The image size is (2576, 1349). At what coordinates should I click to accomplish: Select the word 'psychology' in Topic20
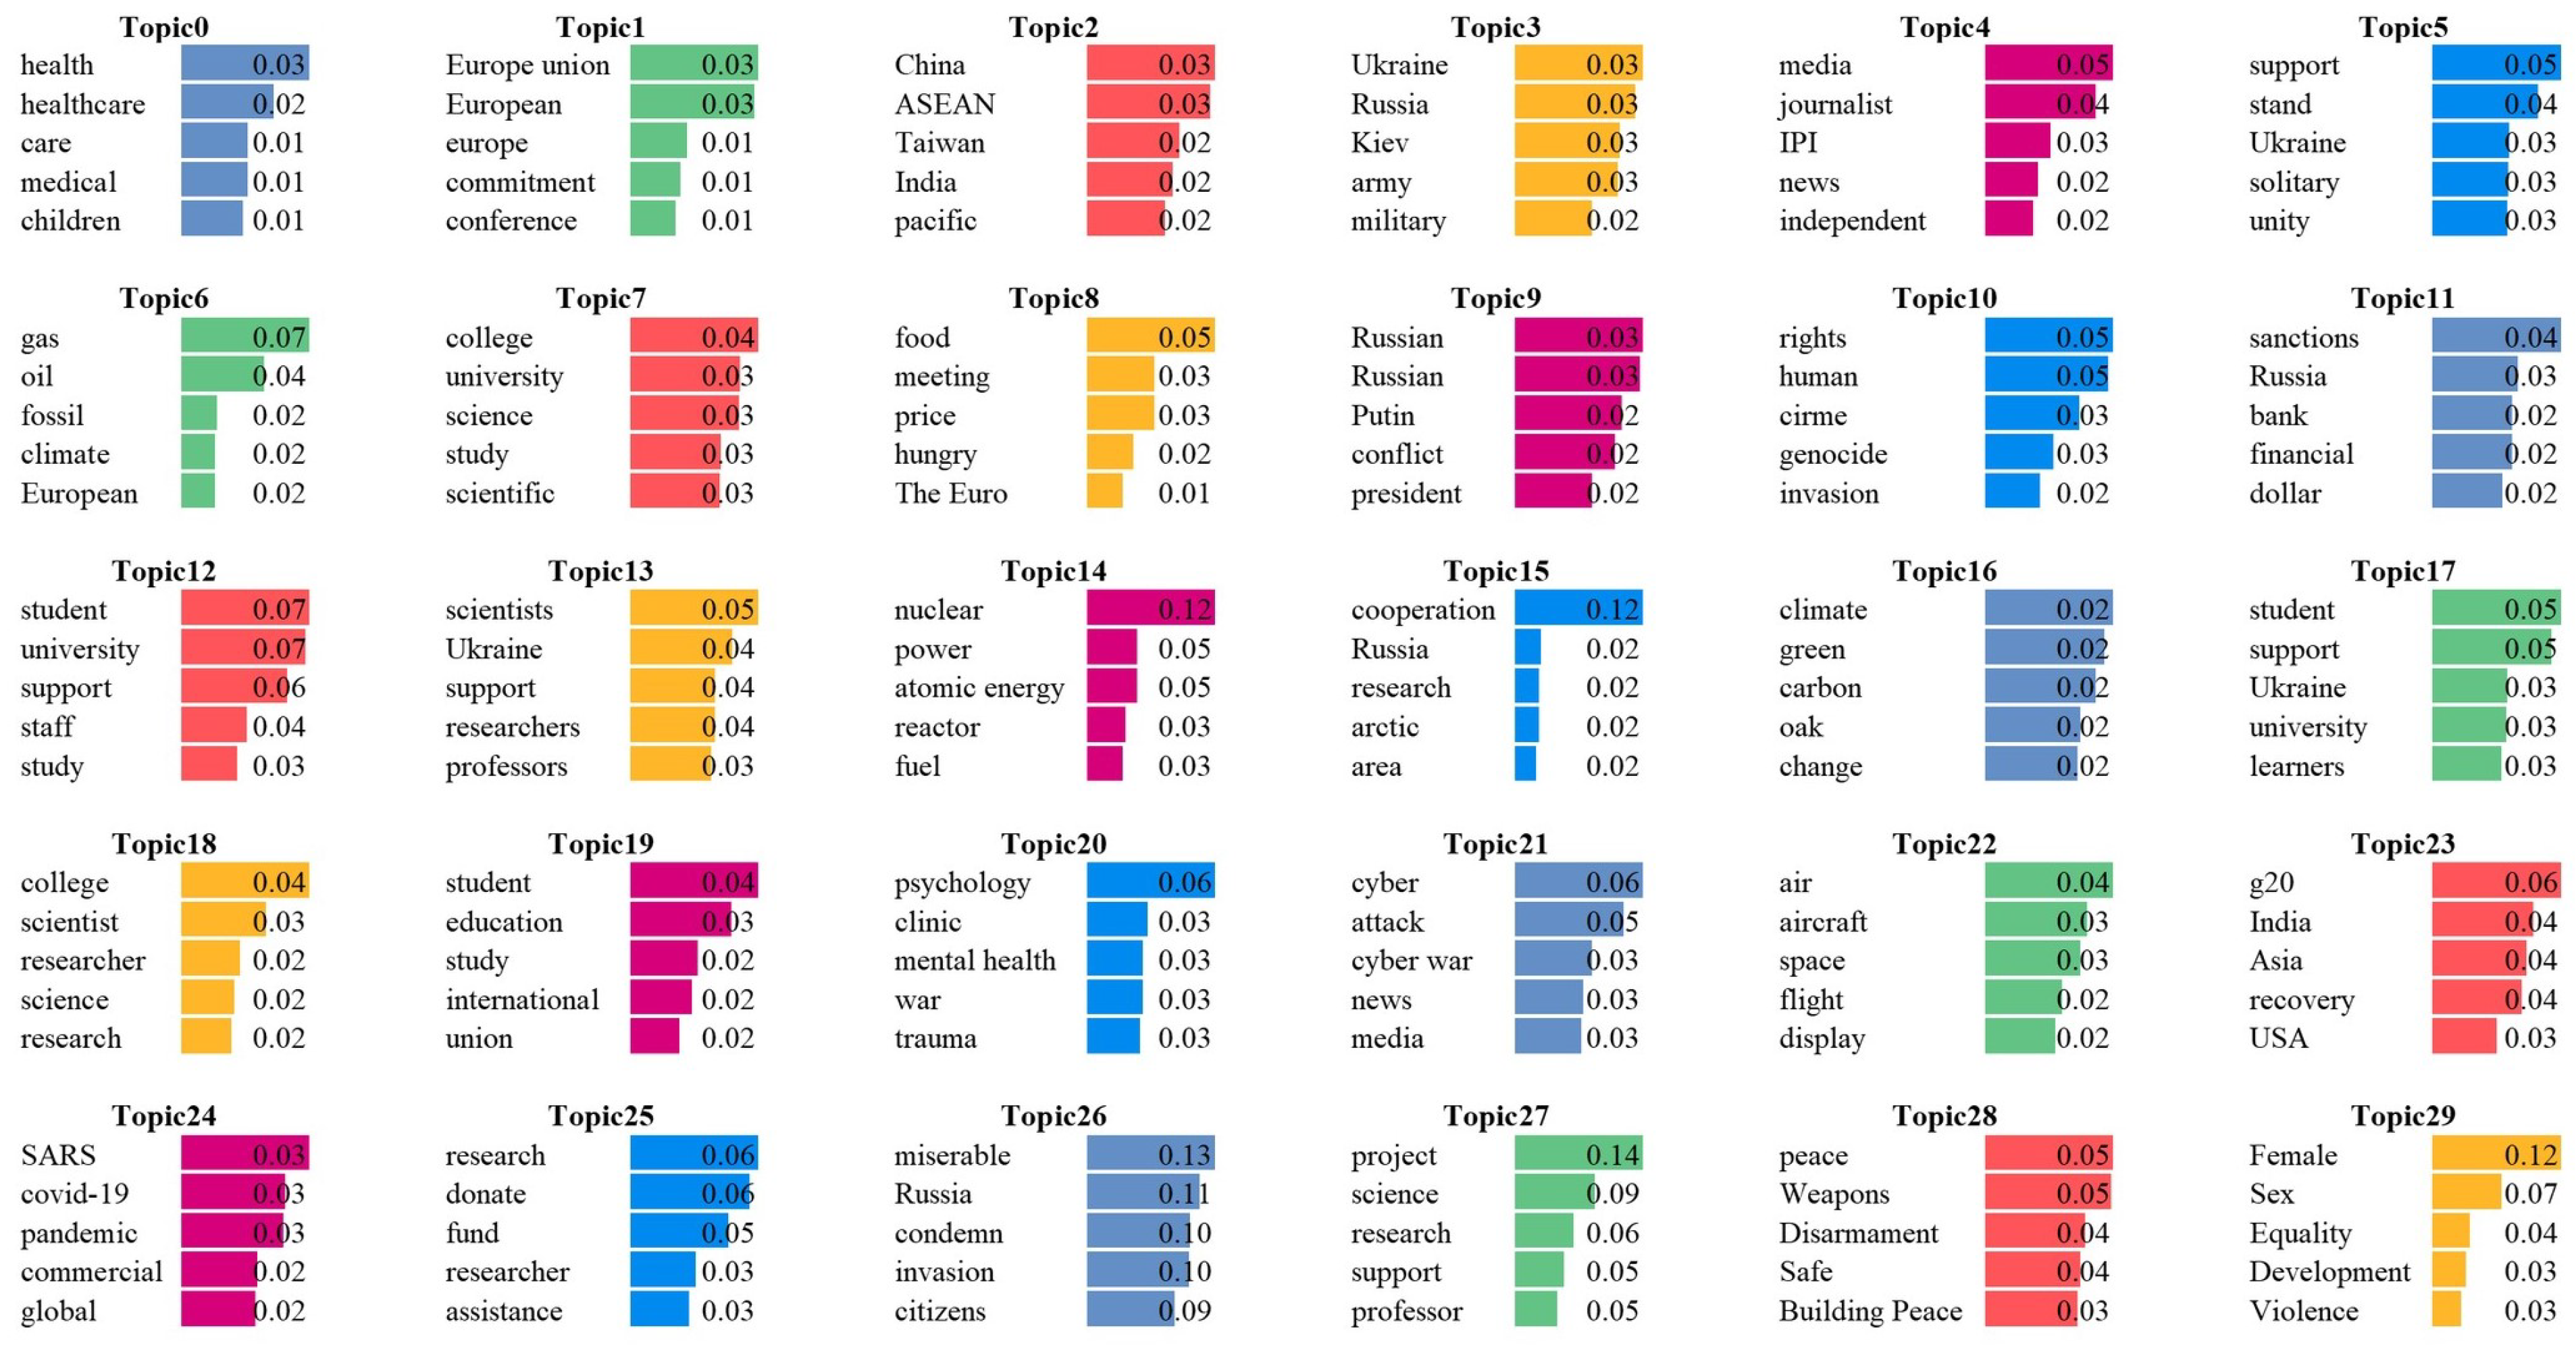(x=961, y=882)
